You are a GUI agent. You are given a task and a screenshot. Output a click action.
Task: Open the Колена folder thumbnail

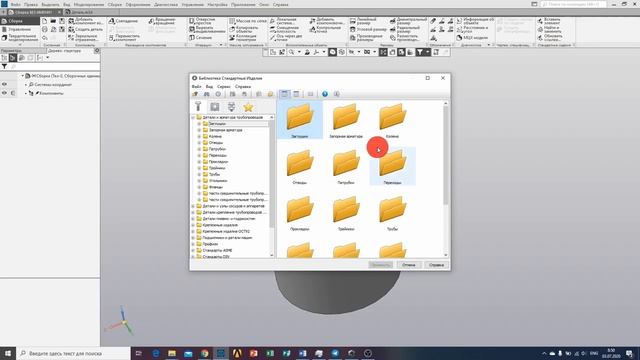pos(392,120)
